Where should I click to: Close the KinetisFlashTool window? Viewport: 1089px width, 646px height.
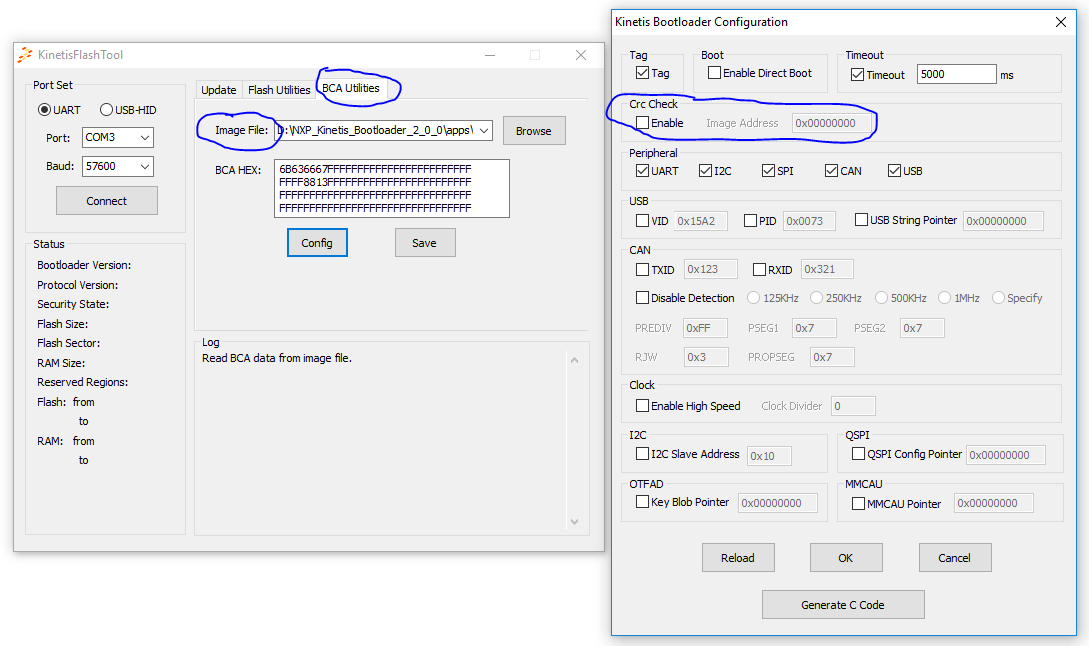pyautogui.click(x=581, y=55)
